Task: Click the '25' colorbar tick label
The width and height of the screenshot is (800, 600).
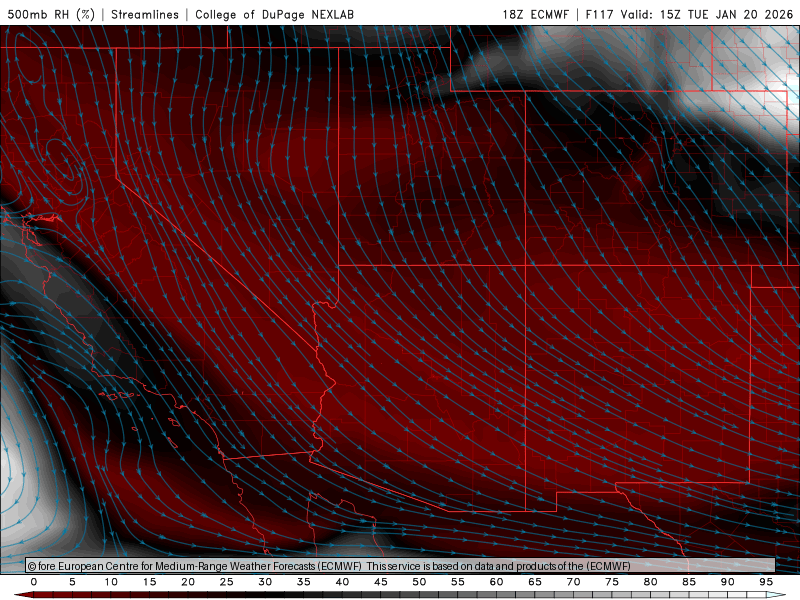Action: click(227, 582)
